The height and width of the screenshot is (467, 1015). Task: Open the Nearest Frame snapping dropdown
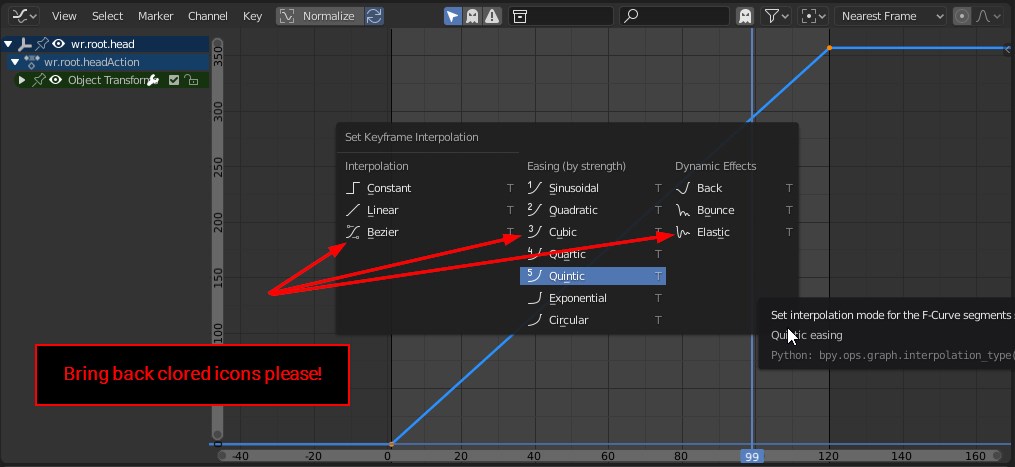891,16
